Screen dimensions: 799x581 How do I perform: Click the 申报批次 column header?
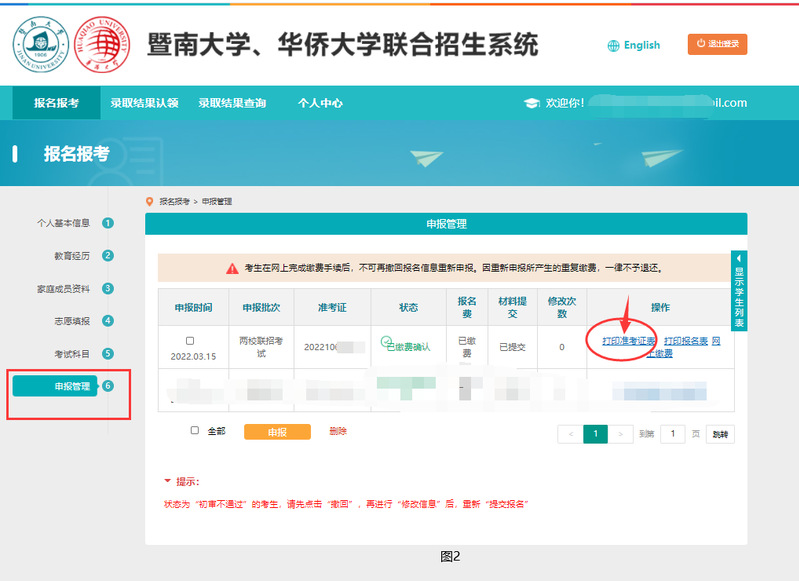click(x=261, y=307)
